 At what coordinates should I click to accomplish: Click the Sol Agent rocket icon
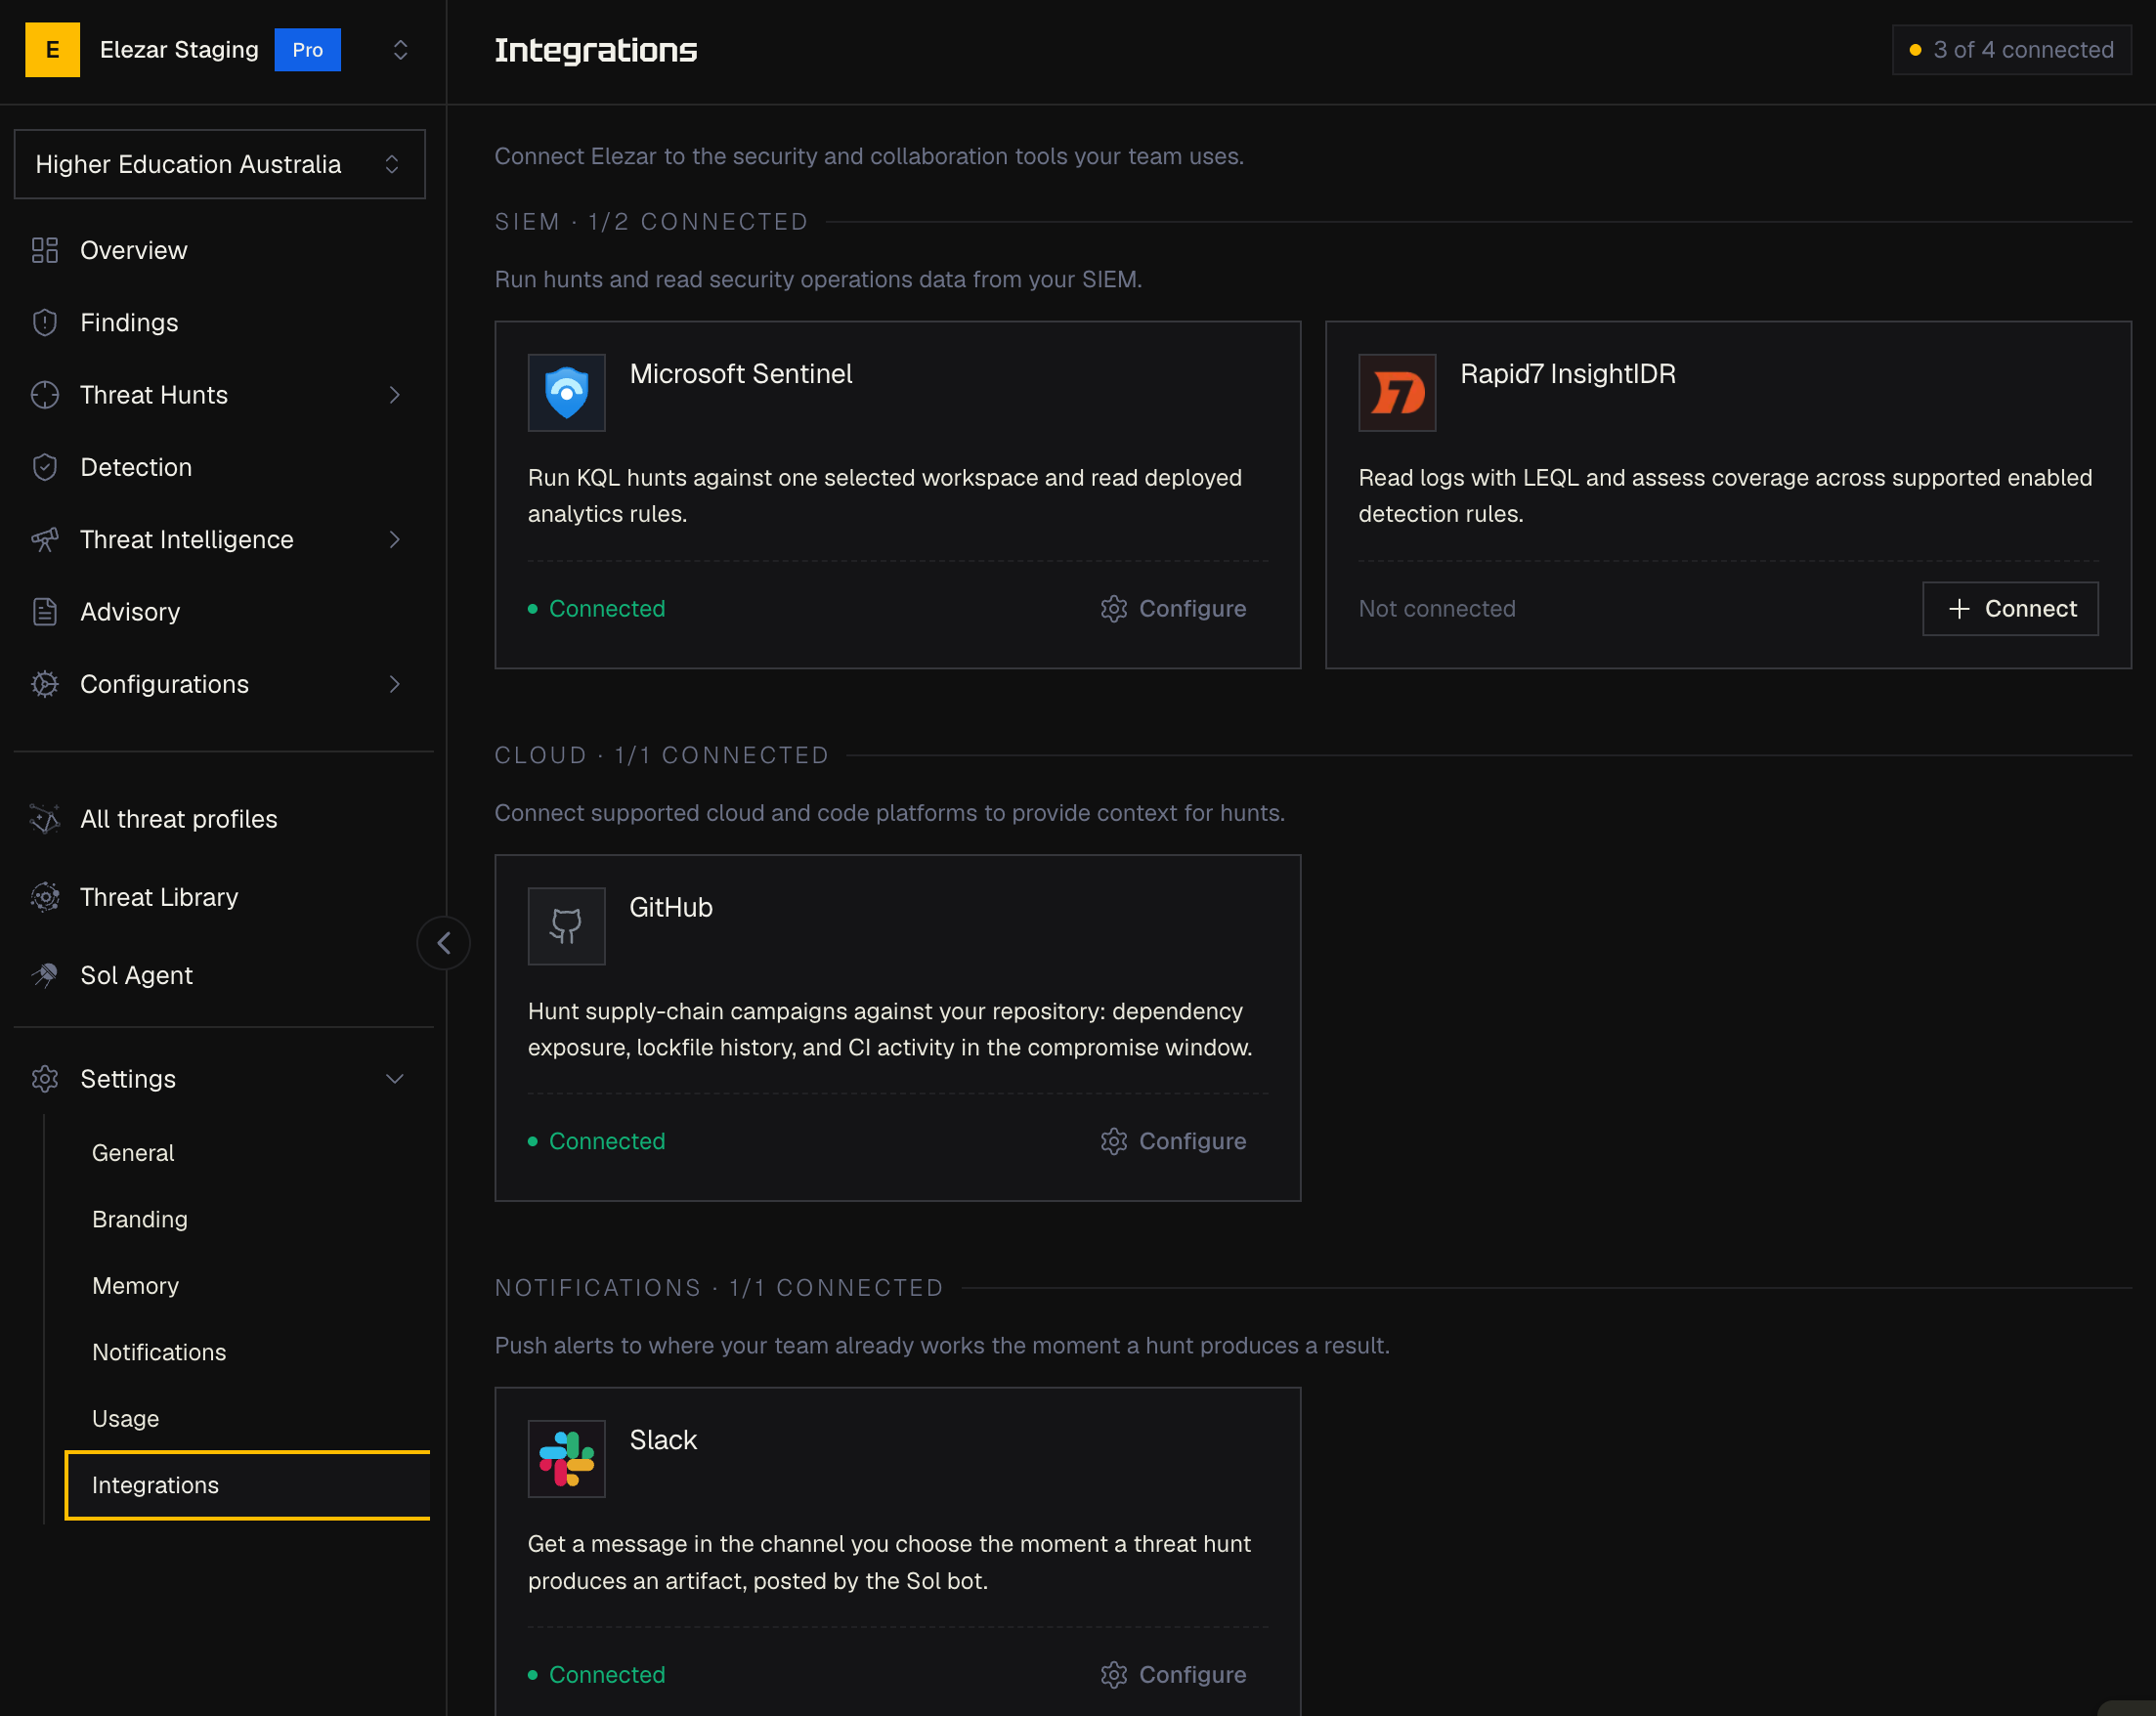45,975
